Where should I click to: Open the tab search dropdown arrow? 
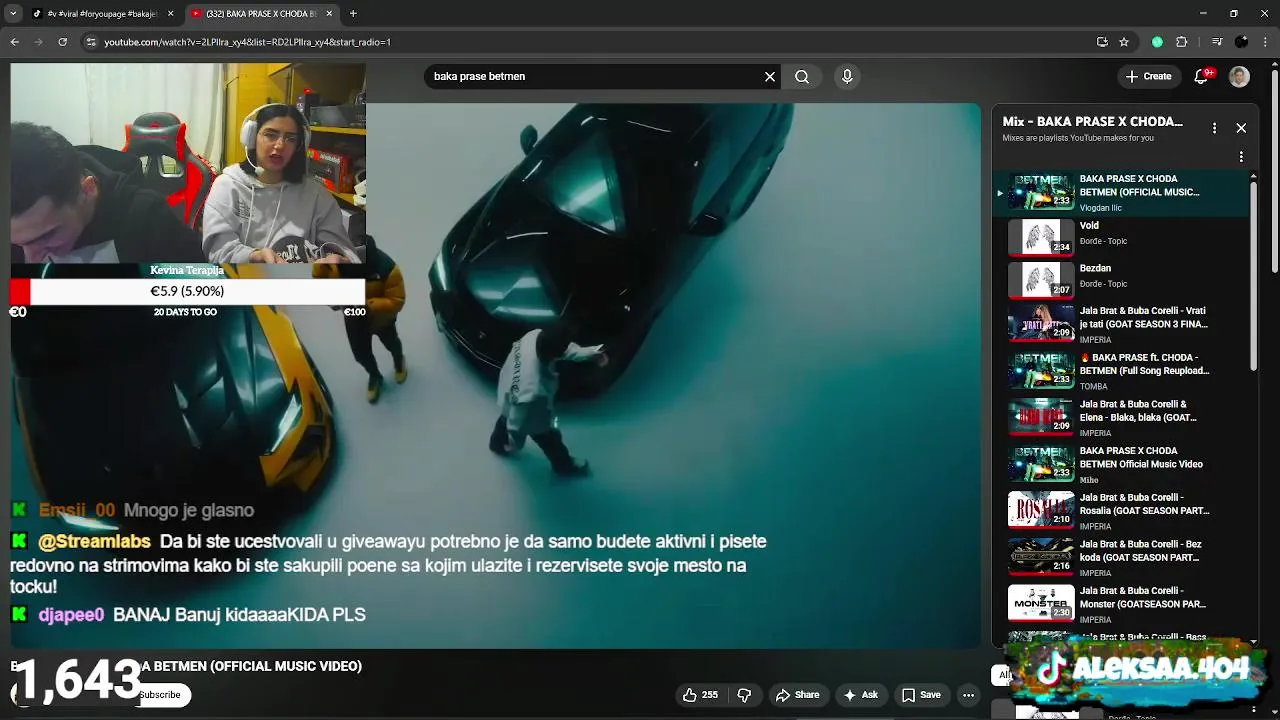tap(13, 13)
